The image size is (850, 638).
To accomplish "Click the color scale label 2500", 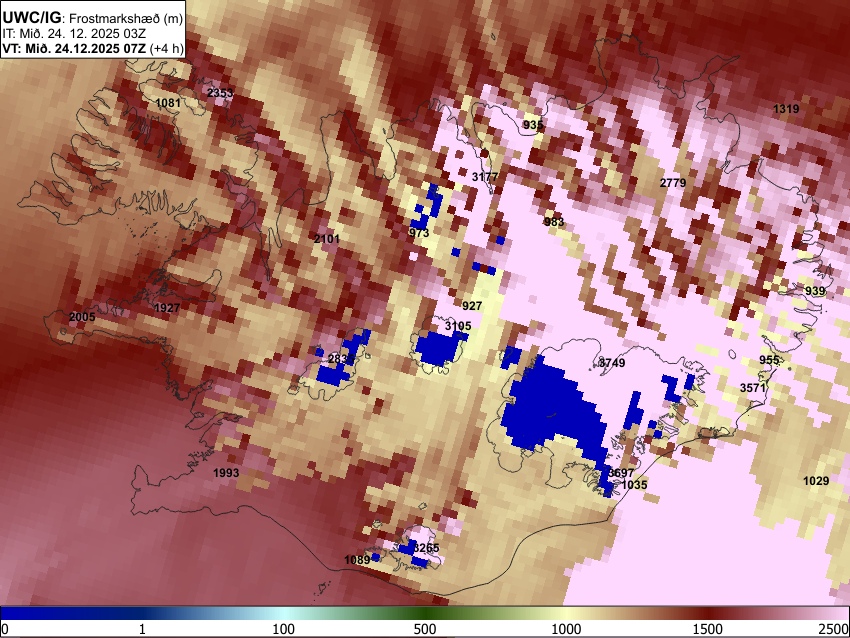I will 834,629.
